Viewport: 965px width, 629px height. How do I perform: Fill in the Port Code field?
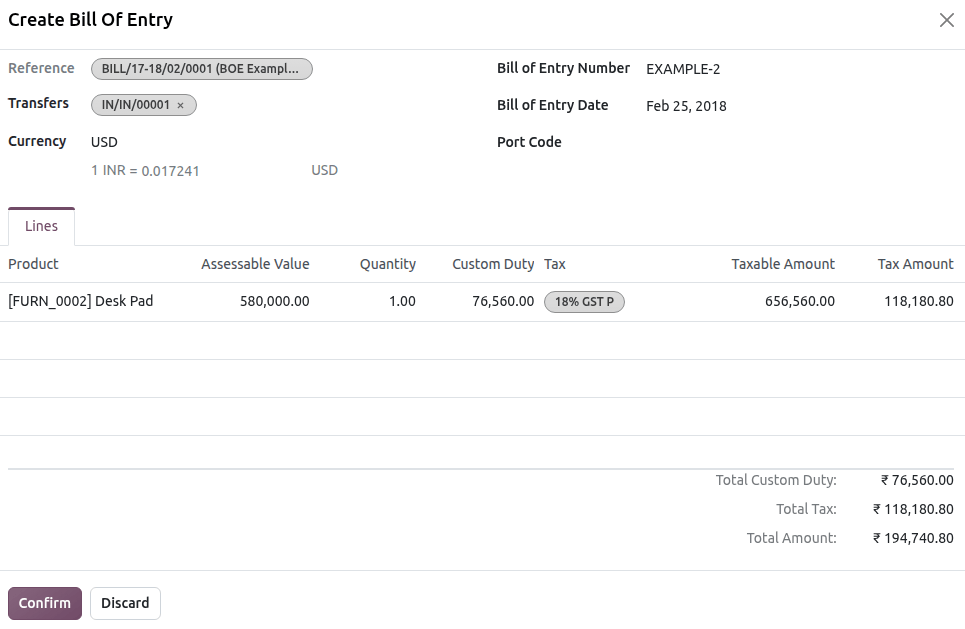click(x=800, y=142)
